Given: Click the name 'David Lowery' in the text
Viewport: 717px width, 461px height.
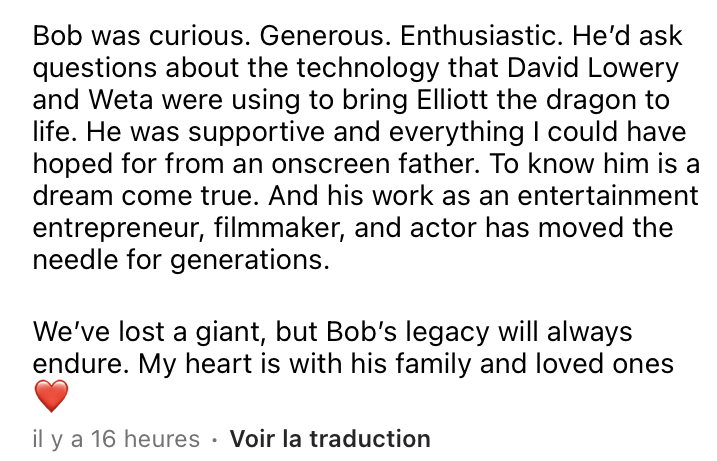Looking at the screenshot, I should tap(593, 69).
